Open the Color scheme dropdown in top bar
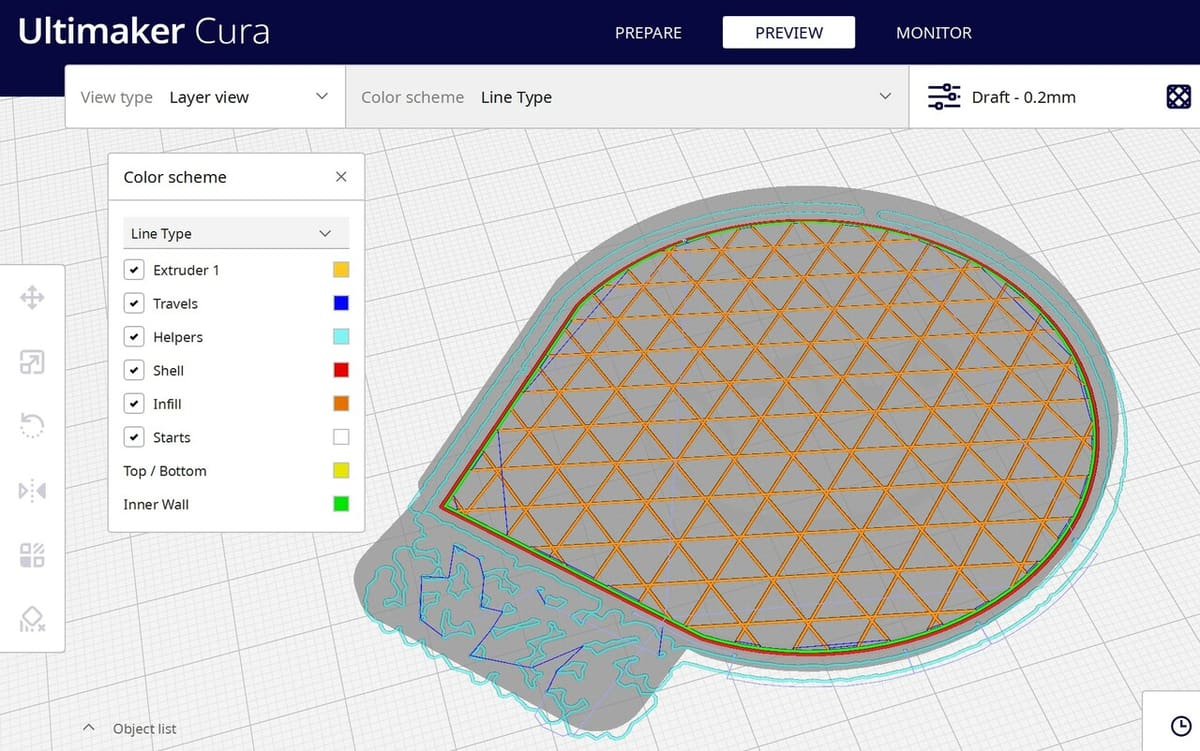The height and width of the screenshot is (751, 1200). [x=627, y=97]
